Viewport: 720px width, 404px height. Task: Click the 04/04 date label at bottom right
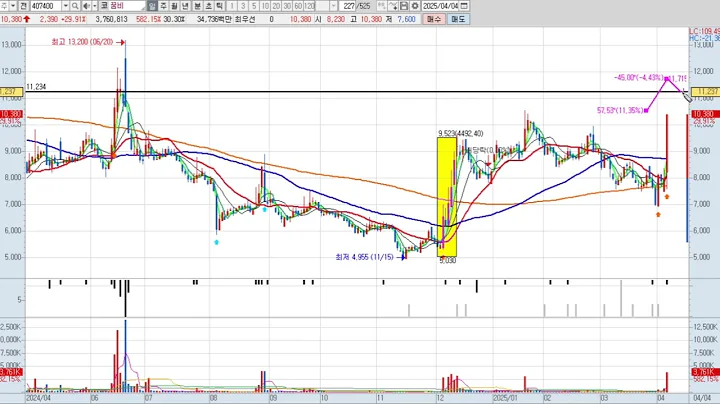click(702, 398)
